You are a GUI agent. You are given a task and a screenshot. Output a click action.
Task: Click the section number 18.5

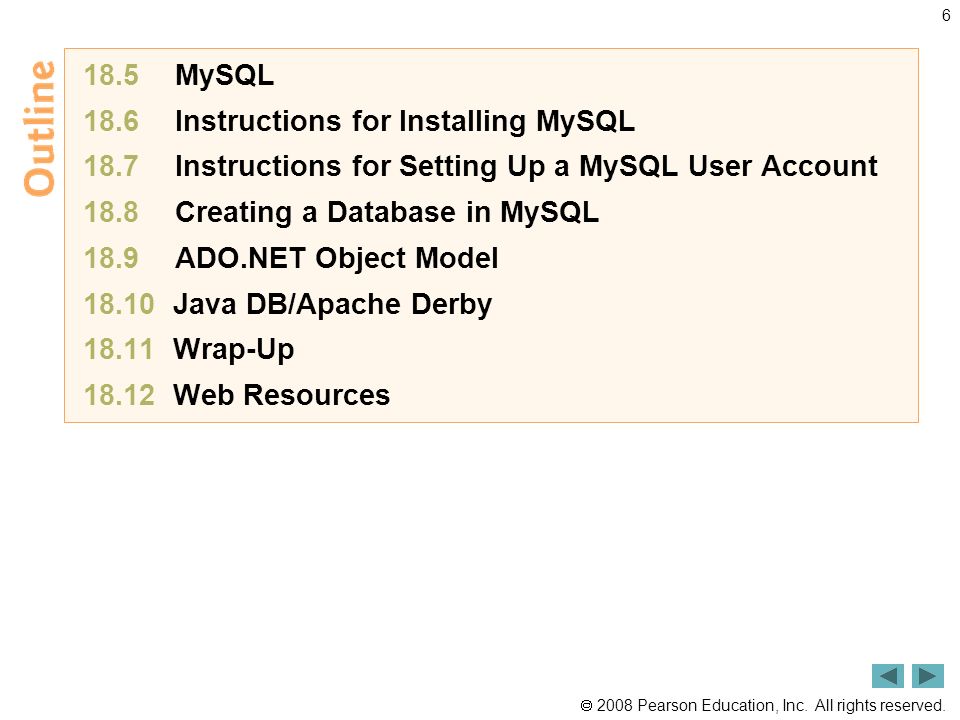[x=111, y=76]
